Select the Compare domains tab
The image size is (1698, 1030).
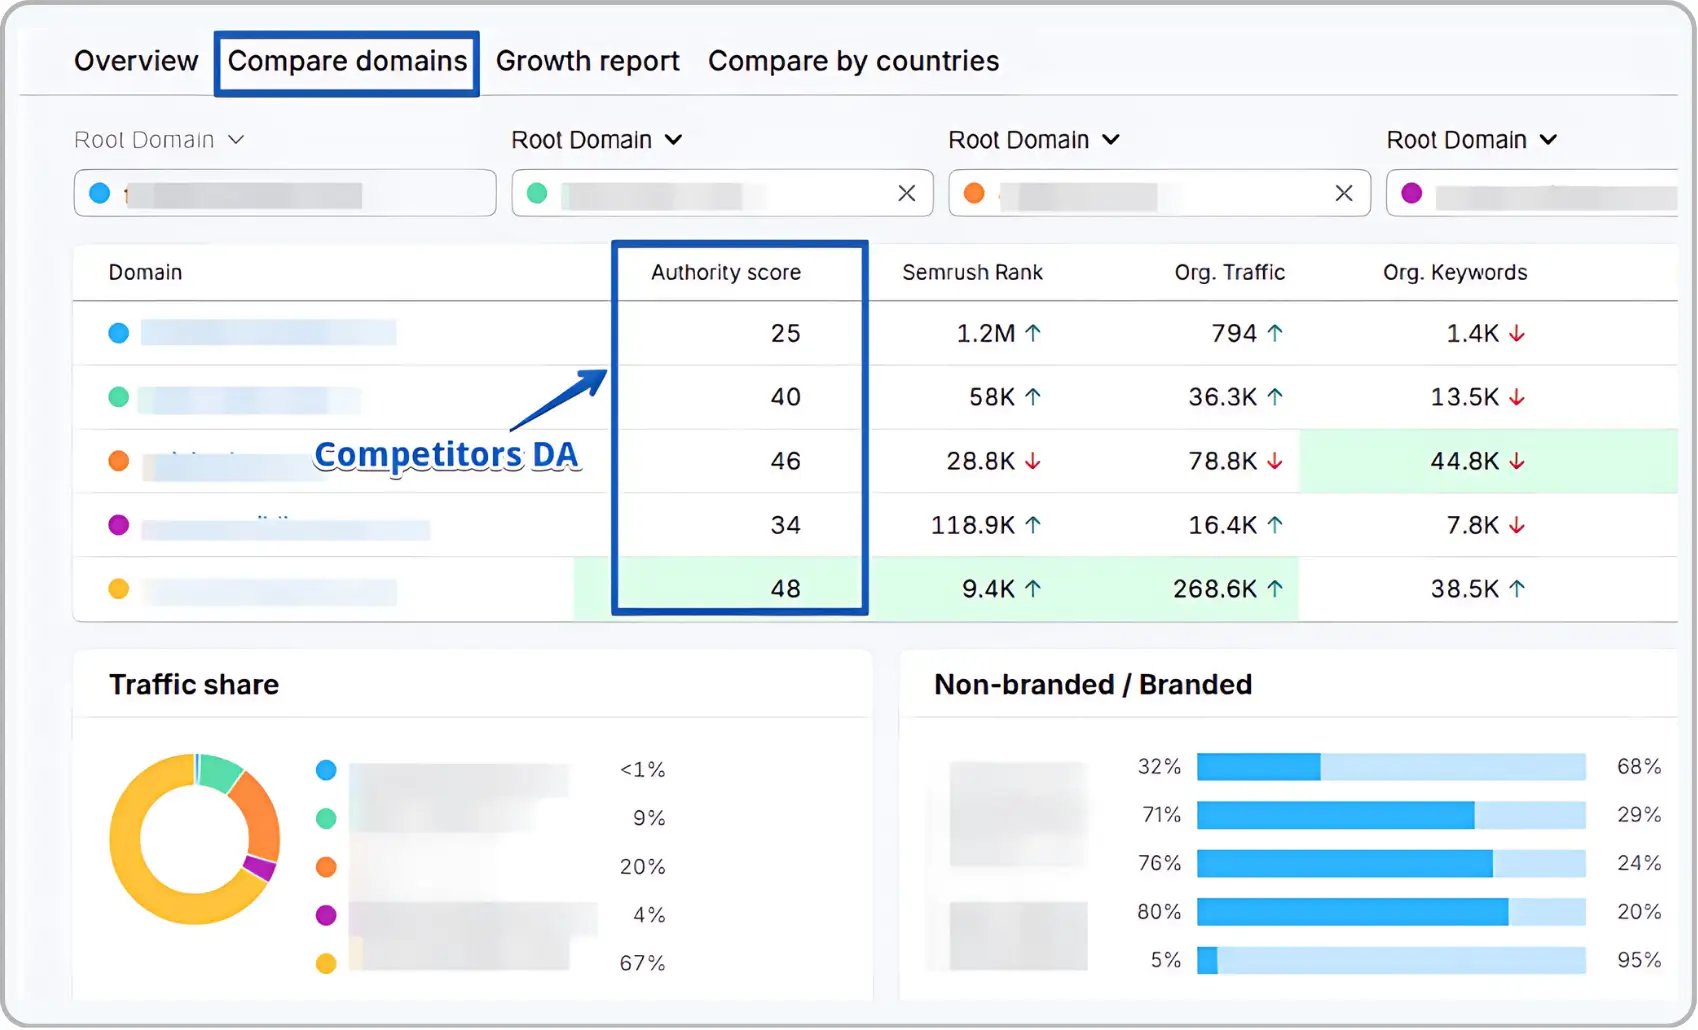point(347,61)
